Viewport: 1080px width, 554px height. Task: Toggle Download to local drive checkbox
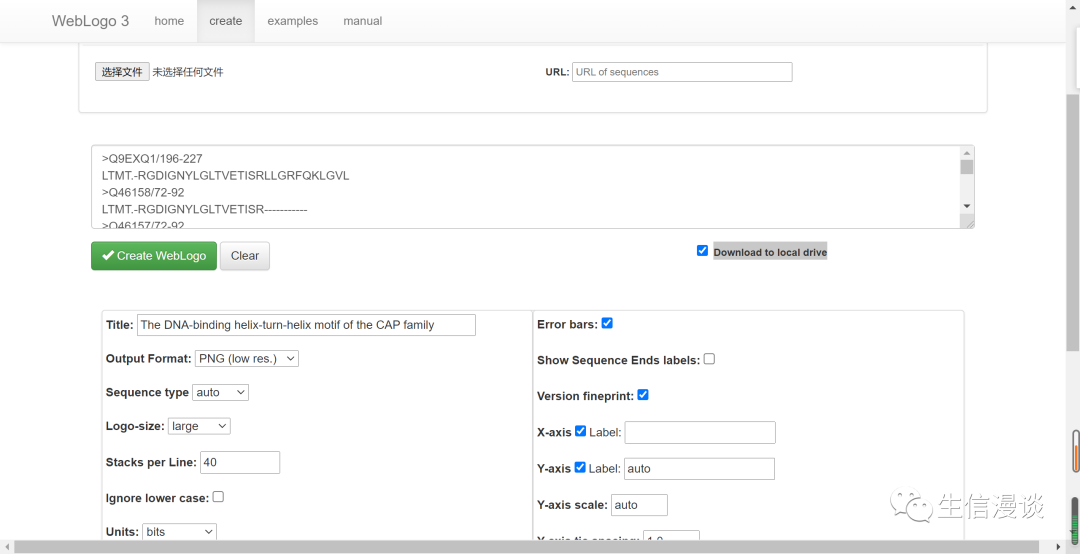(x=702, y=251)
